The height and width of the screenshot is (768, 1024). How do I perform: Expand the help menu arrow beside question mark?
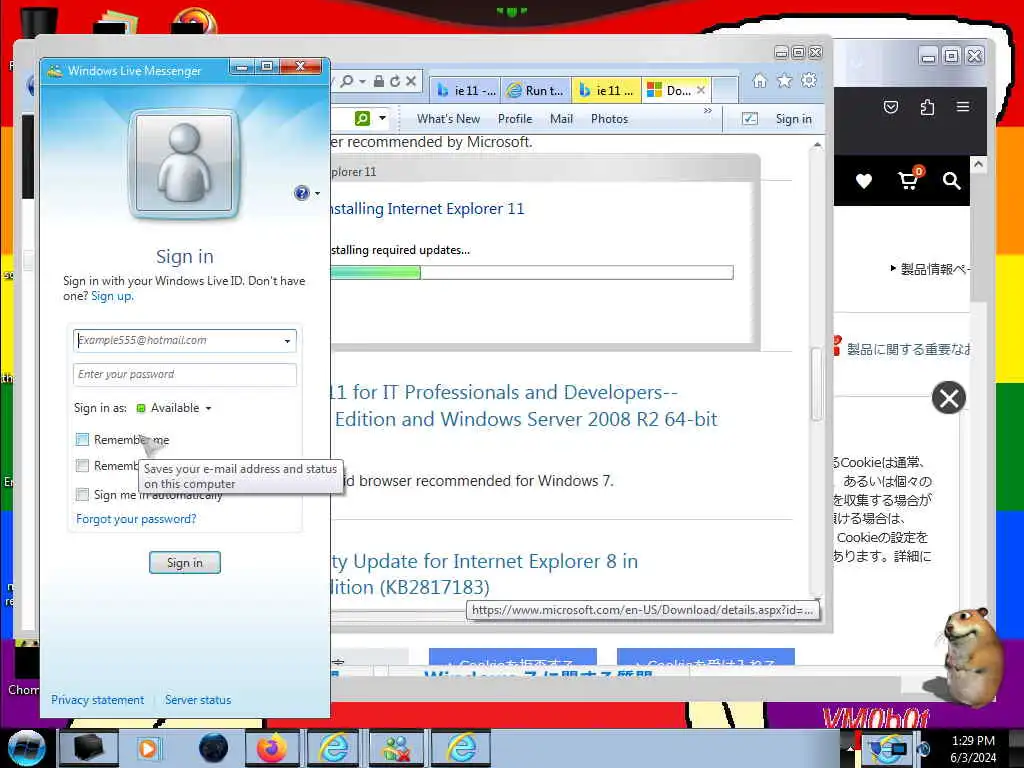(x=317, y=193)
